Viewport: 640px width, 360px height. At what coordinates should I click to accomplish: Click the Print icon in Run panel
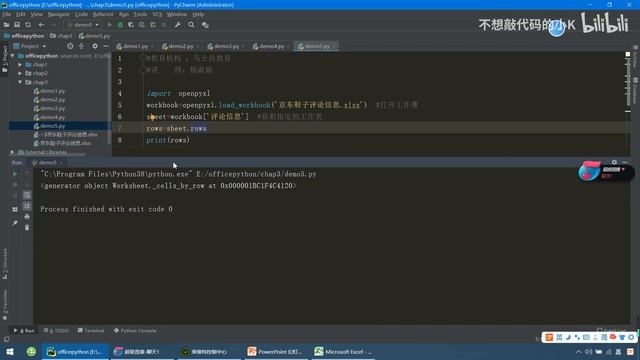27,217
